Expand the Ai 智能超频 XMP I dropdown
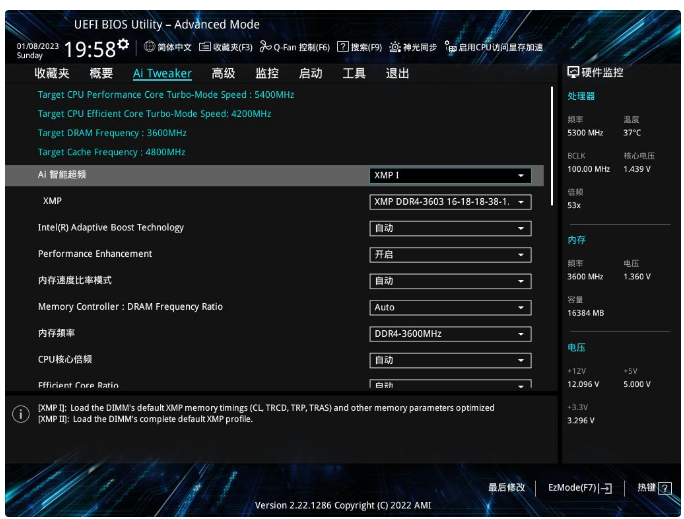Image resolution: width=684 pixels, height=519 pixels. click(449, 176)
